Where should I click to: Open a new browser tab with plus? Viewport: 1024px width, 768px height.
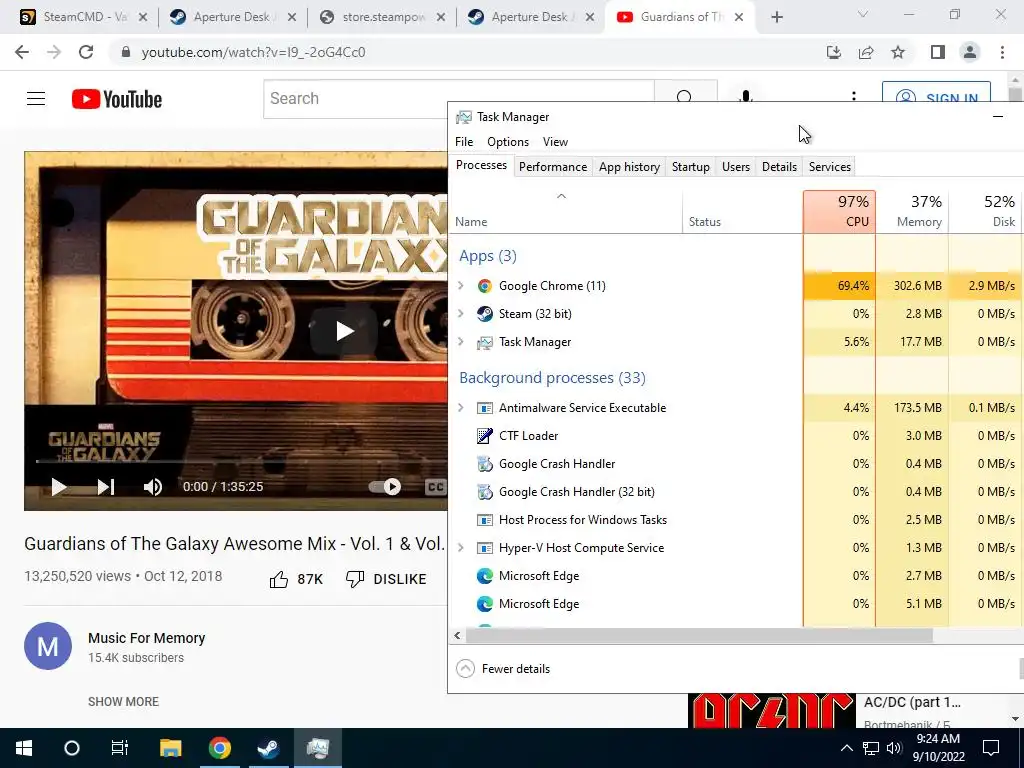pos(776,17)
